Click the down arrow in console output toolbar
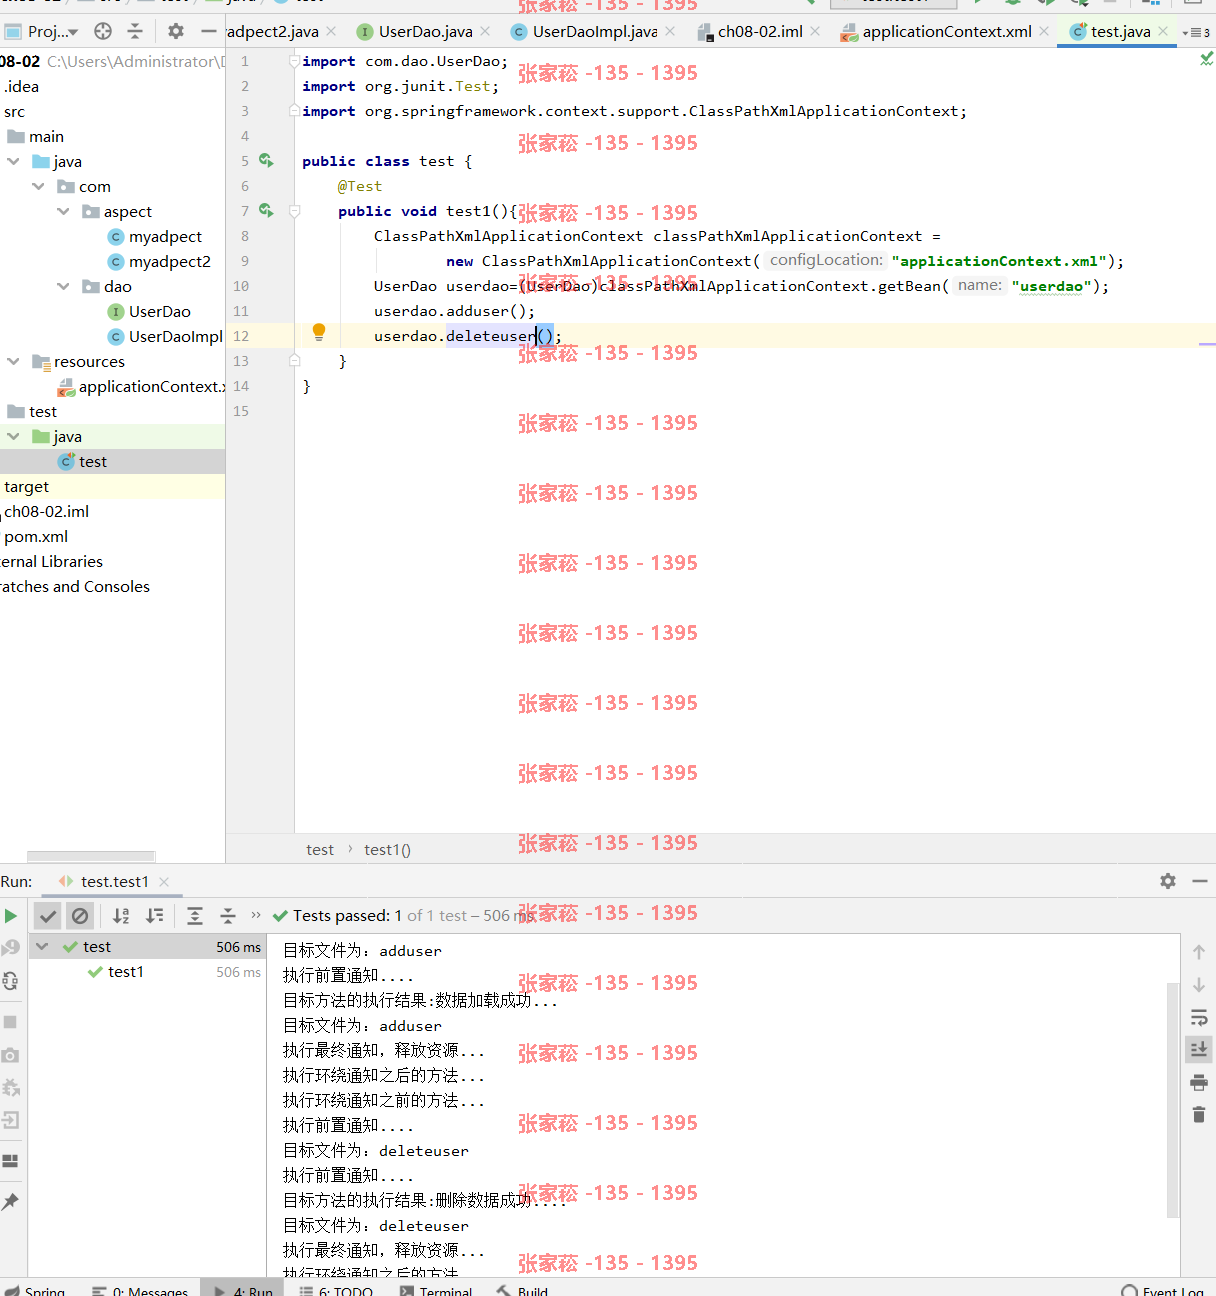This screenshot has width=1216, height=1296. pyautogui.click(x=1199, y=985)
